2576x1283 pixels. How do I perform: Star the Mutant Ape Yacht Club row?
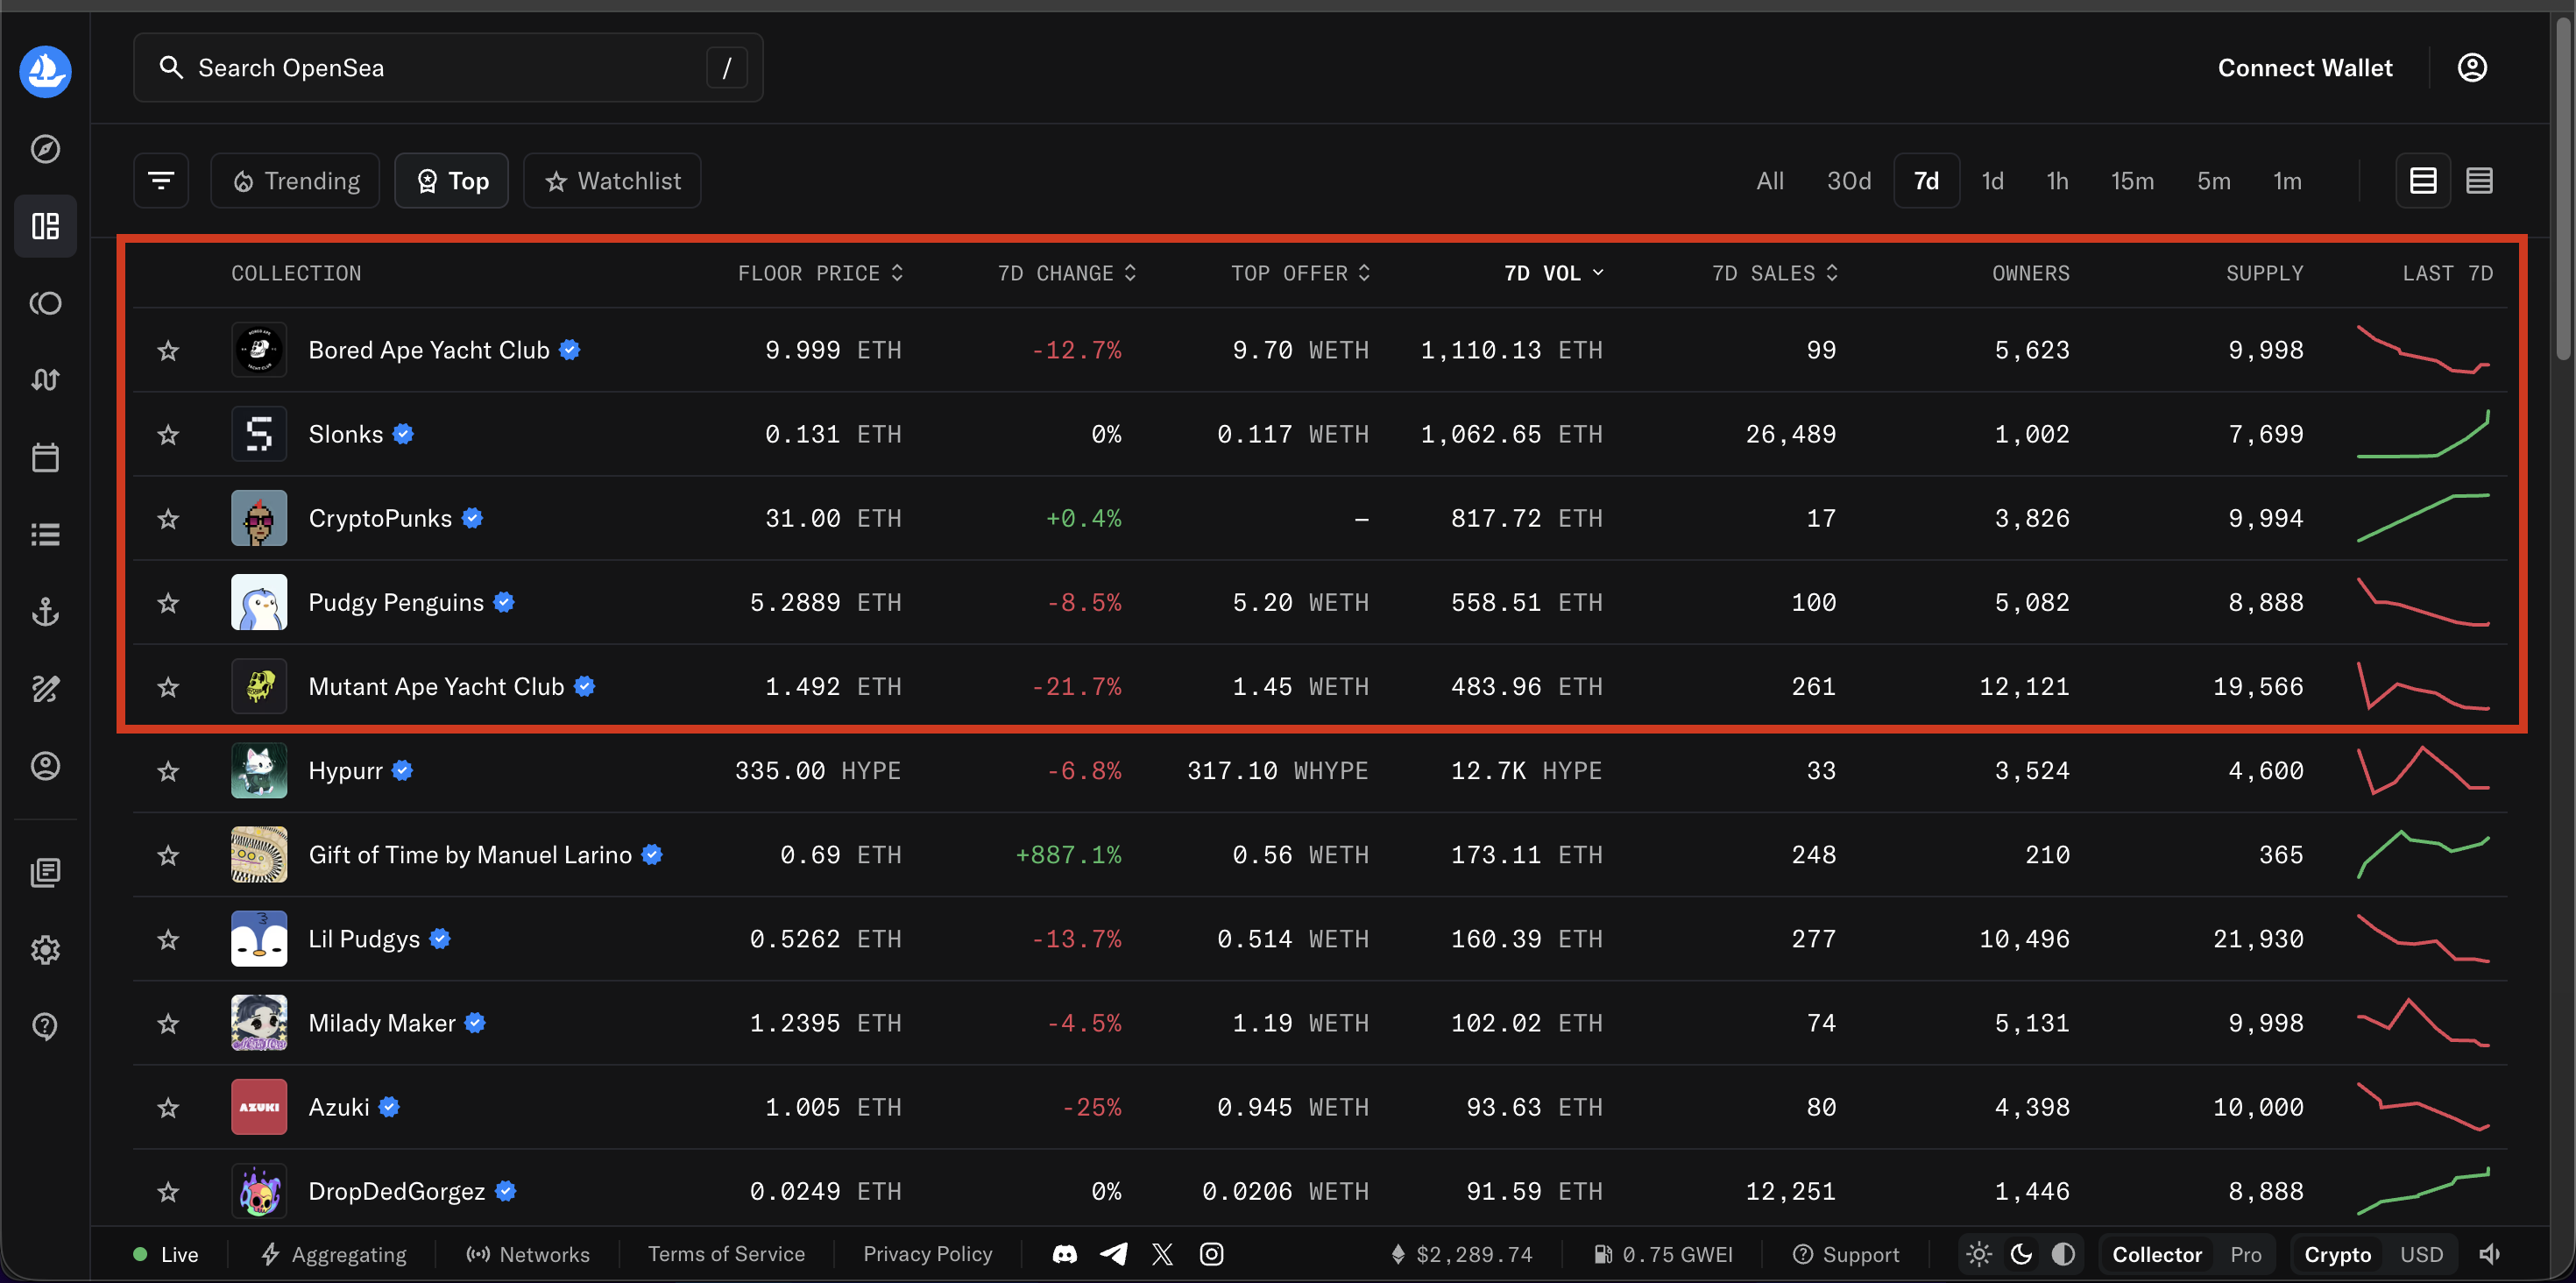click(x=168, y=686)
